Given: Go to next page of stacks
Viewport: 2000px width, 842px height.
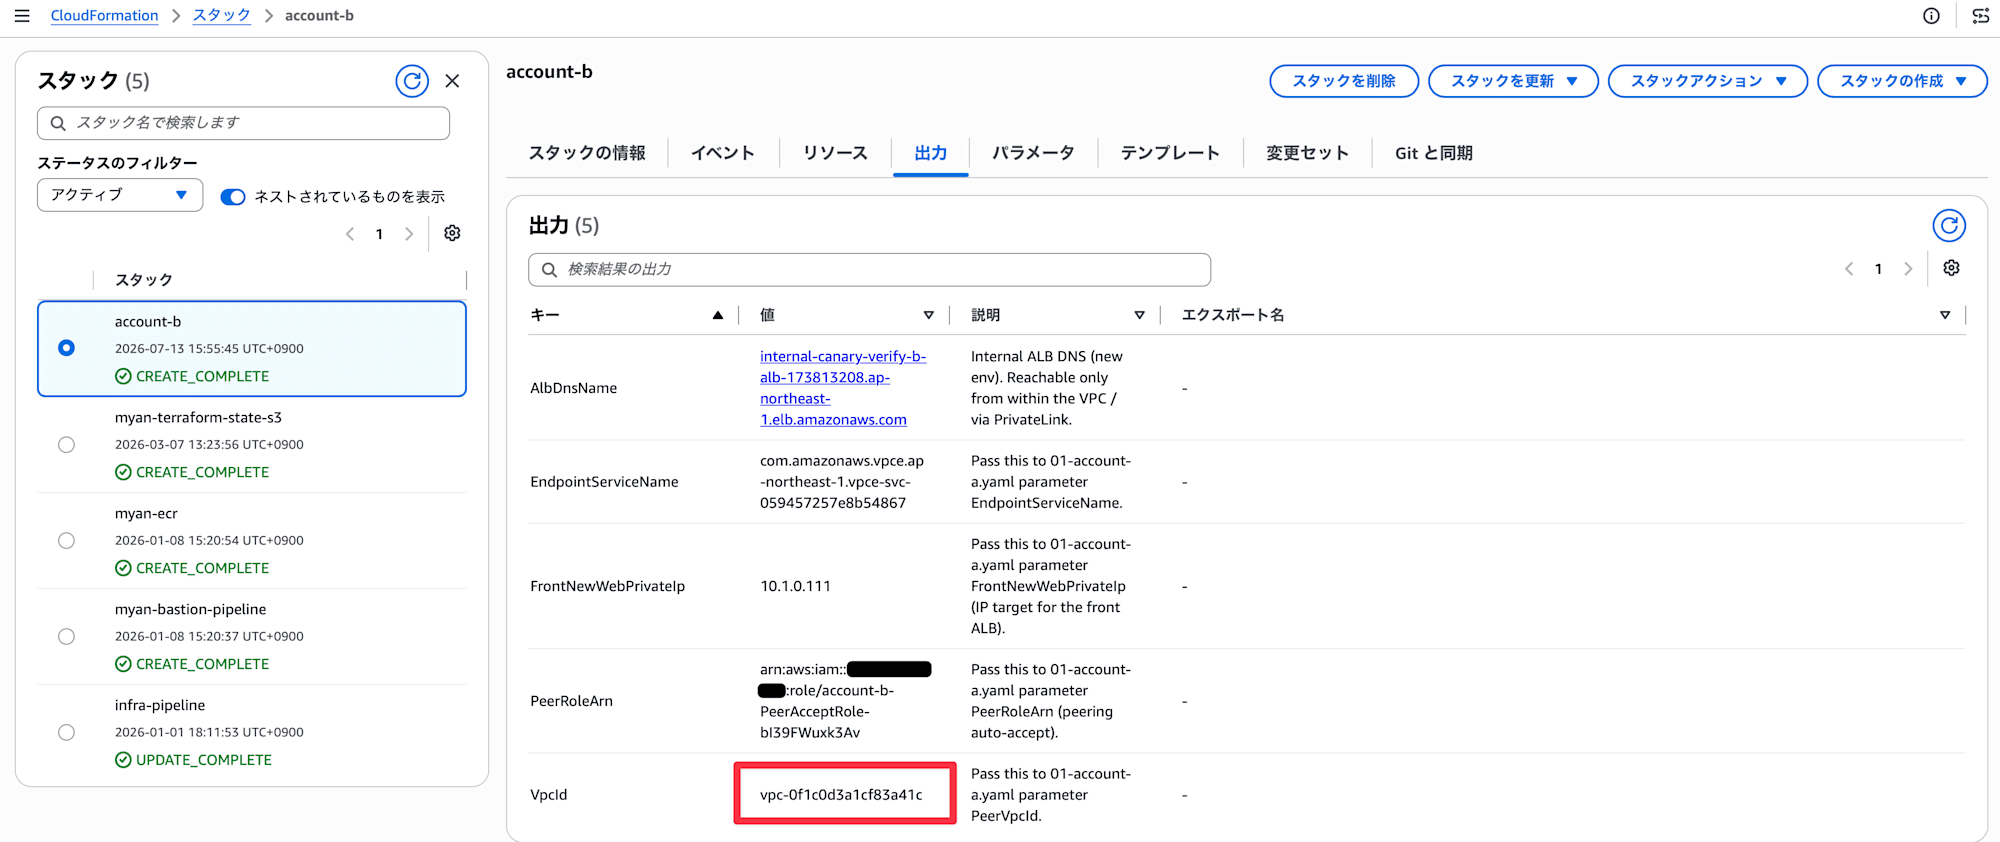Looking at the screenshot, I should 408,234.
